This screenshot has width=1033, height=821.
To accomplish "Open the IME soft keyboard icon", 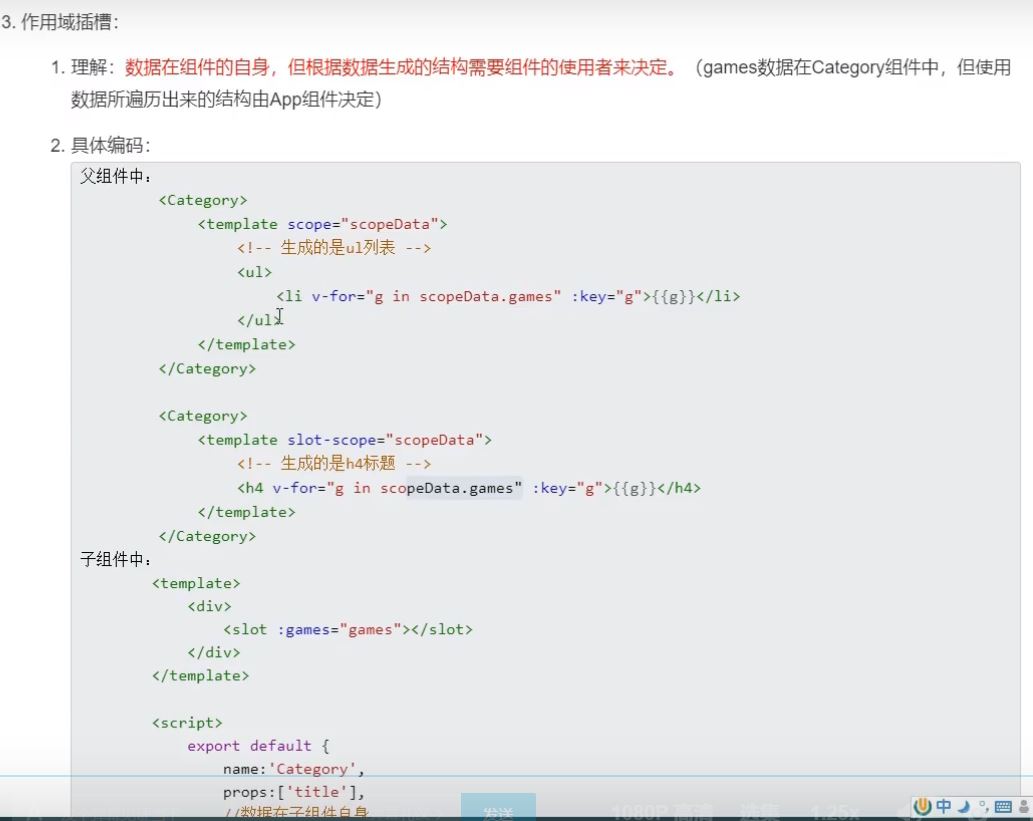I will (x=1003, y=807).
